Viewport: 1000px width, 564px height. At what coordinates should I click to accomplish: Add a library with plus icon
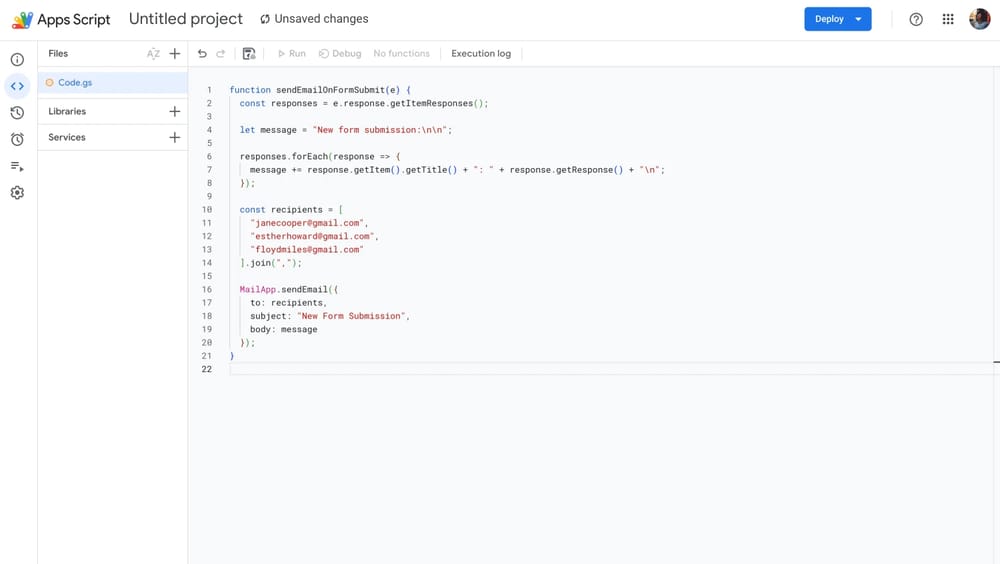(175, 111)
